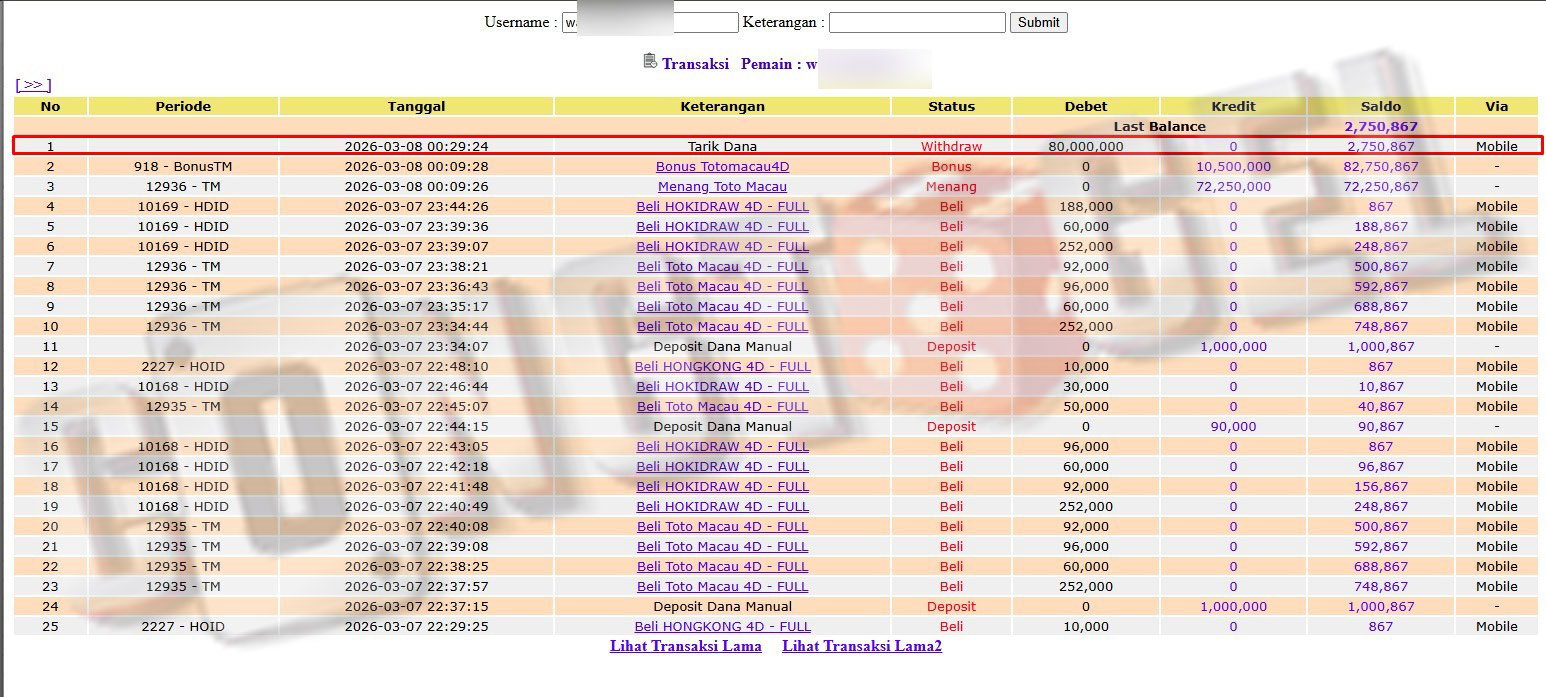1546x697 pixels.
Task: Open row 7 Beli Toto Macau link
Action: click(722, 267)
